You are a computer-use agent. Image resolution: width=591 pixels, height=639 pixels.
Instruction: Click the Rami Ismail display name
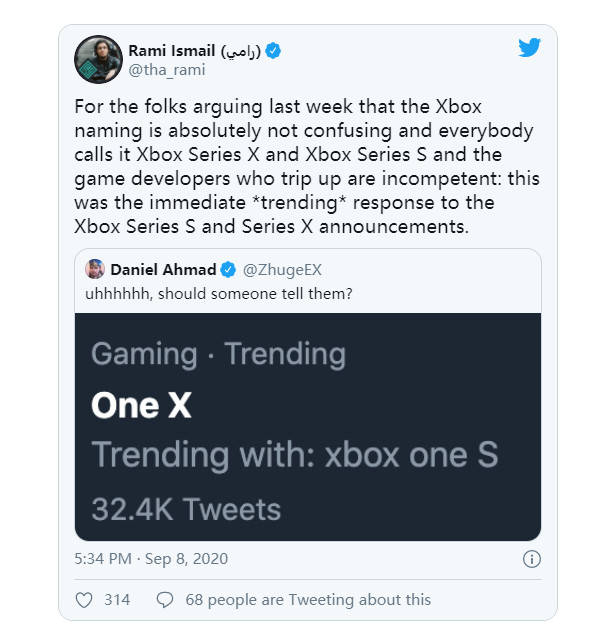[x=194, y=51]
